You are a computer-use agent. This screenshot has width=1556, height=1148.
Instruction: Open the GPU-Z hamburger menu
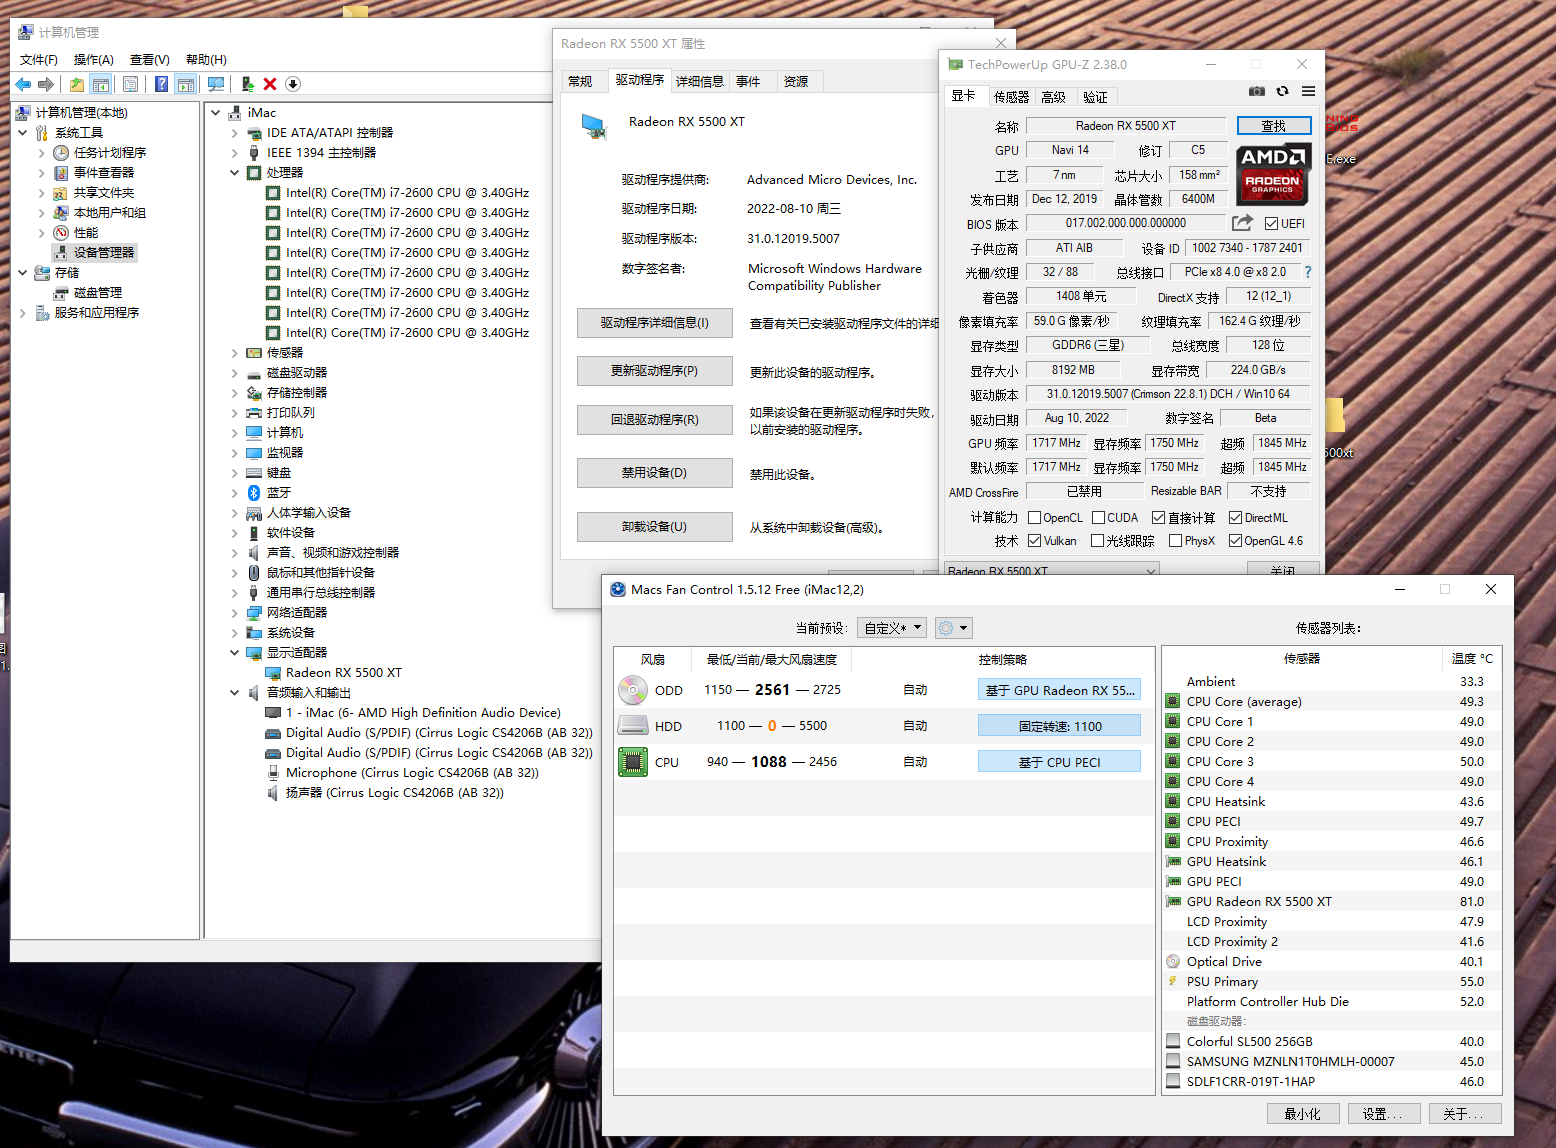(1308, 92)
